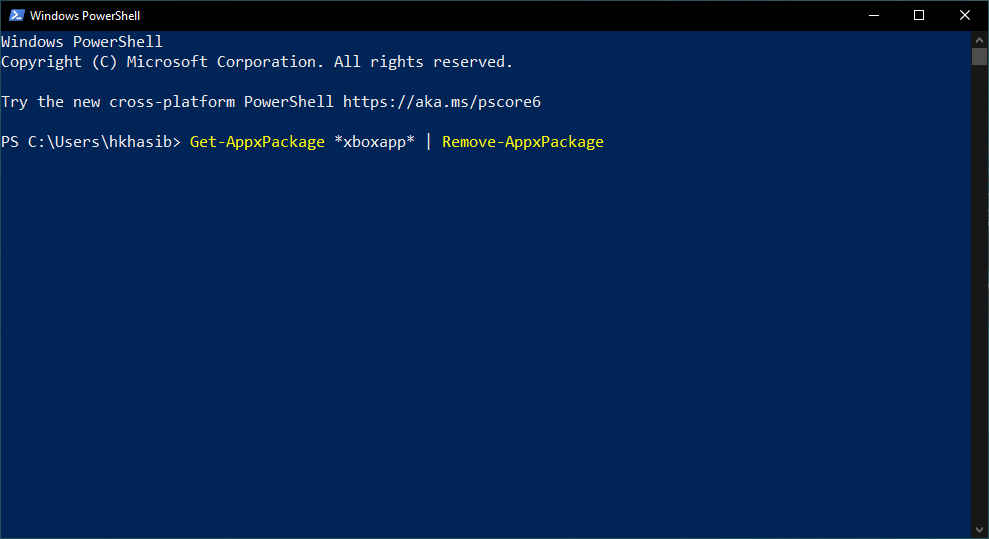This screenshot has width=989, height=539.
Task: Click the empty scrollbar track below the thumb
Action: [x=980, y=300]
